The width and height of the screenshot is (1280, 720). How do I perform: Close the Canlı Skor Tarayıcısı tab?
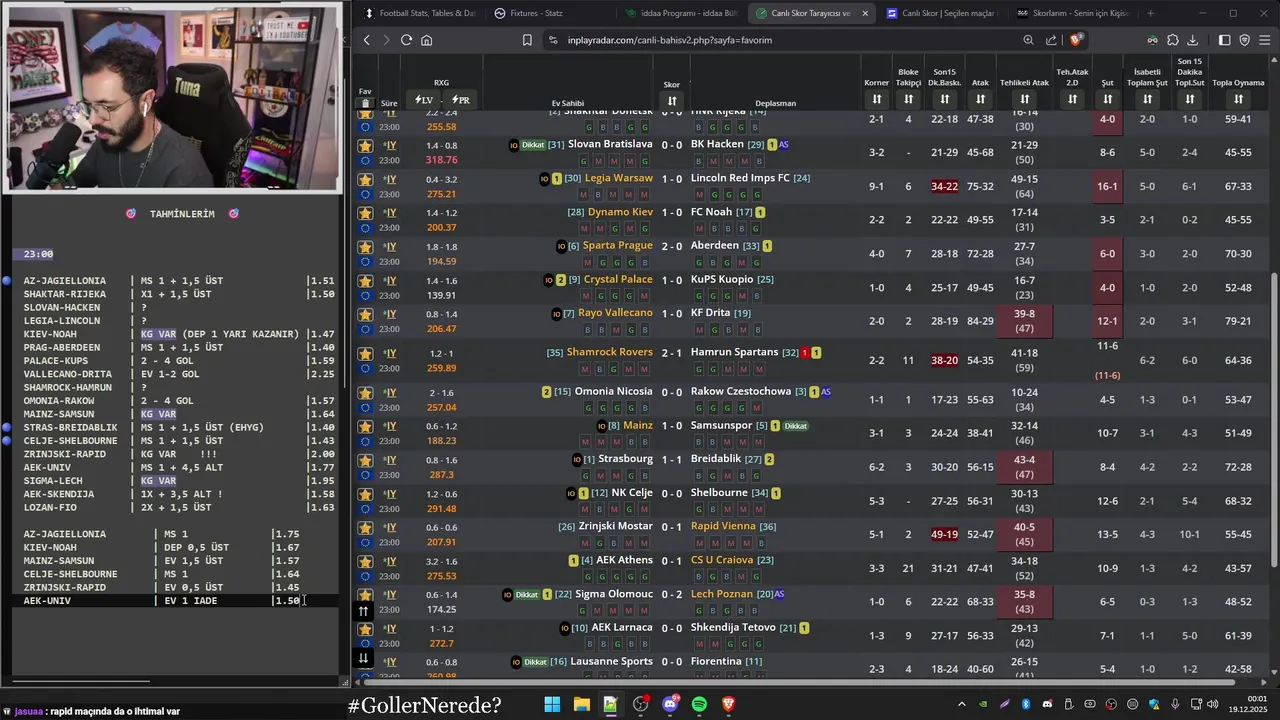865,13
